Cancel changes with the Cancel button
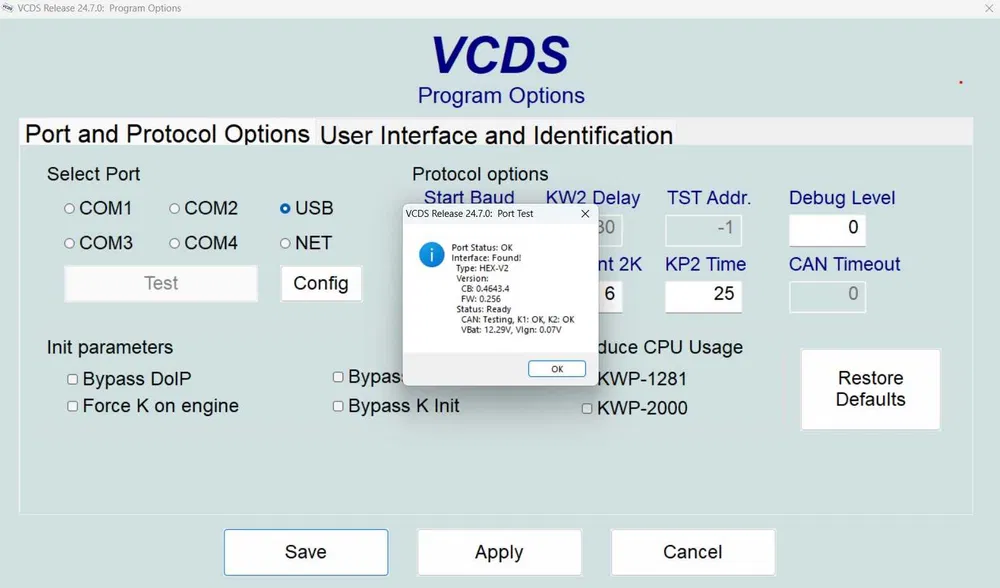 (x=692, y=552)
